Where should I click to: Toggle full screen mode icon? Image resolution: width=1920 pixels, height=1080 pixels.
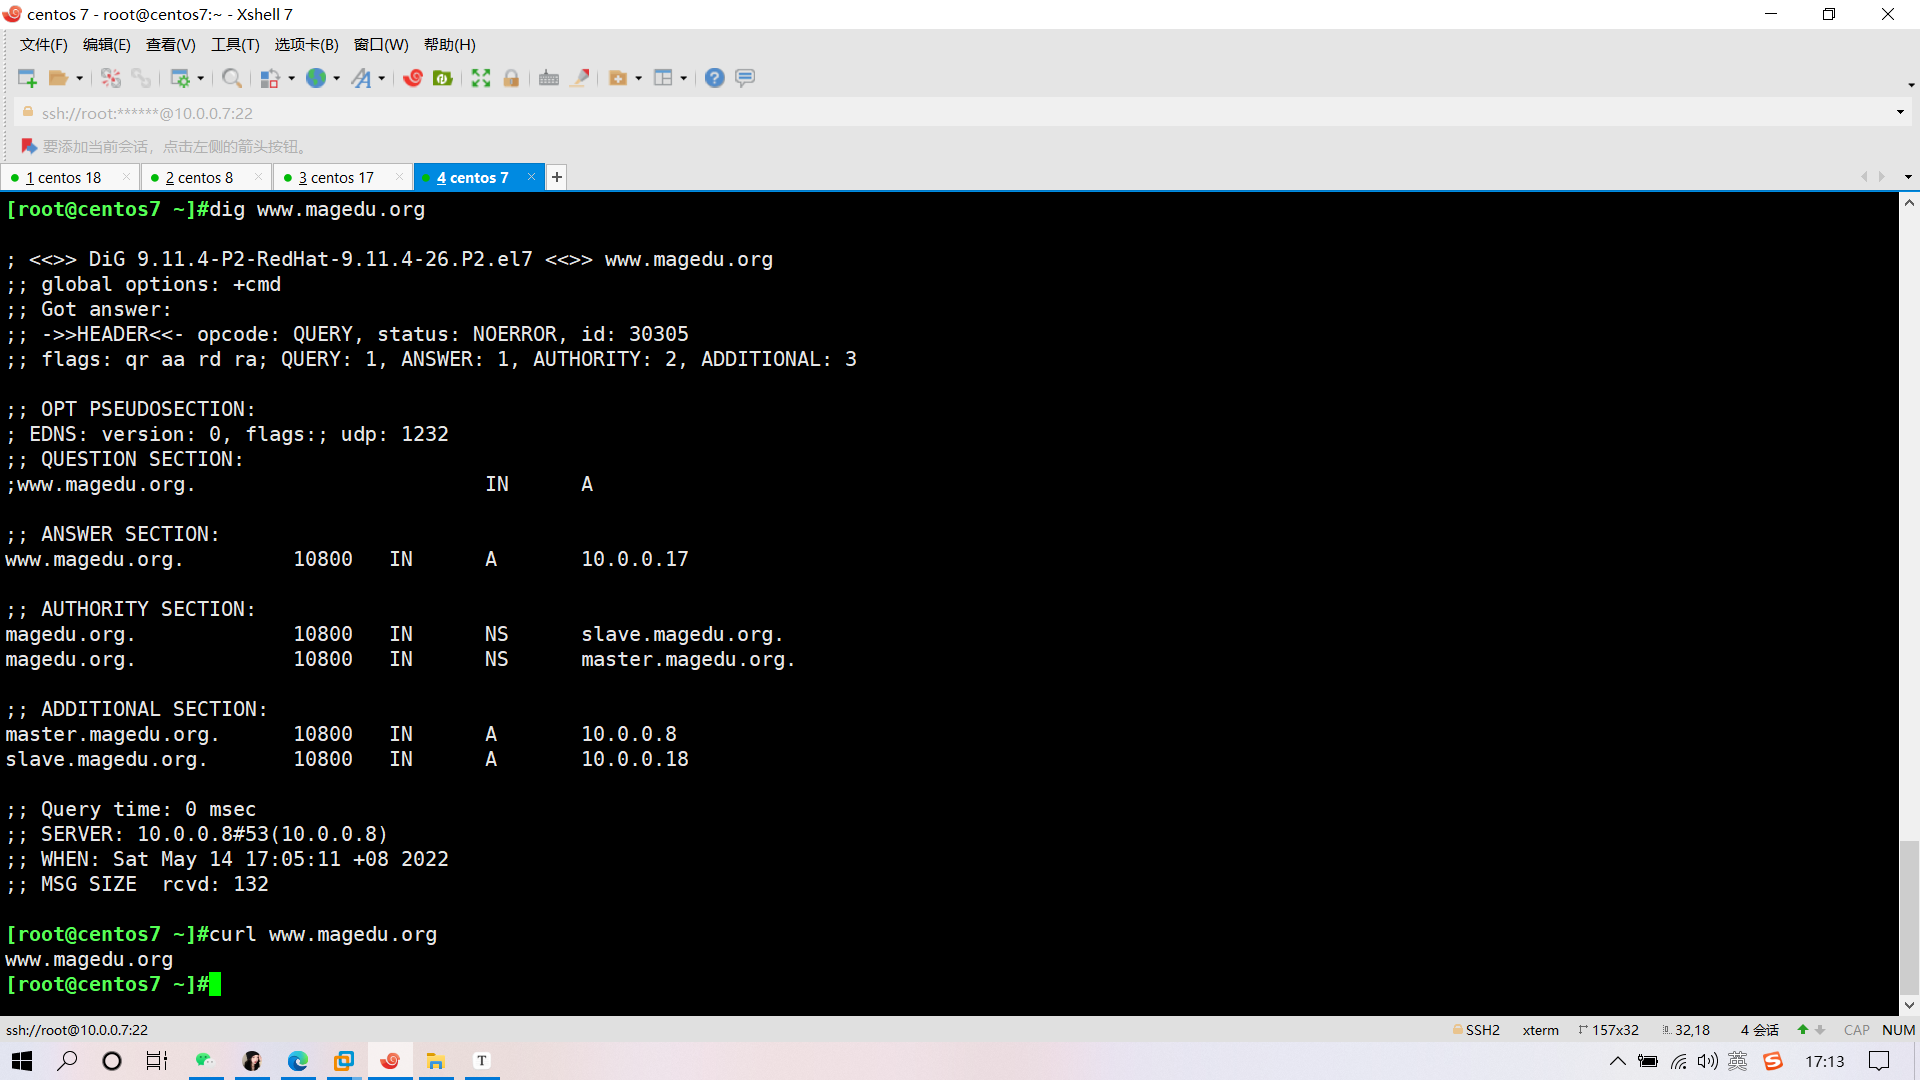pyautogui.click(x=481, y=78)
